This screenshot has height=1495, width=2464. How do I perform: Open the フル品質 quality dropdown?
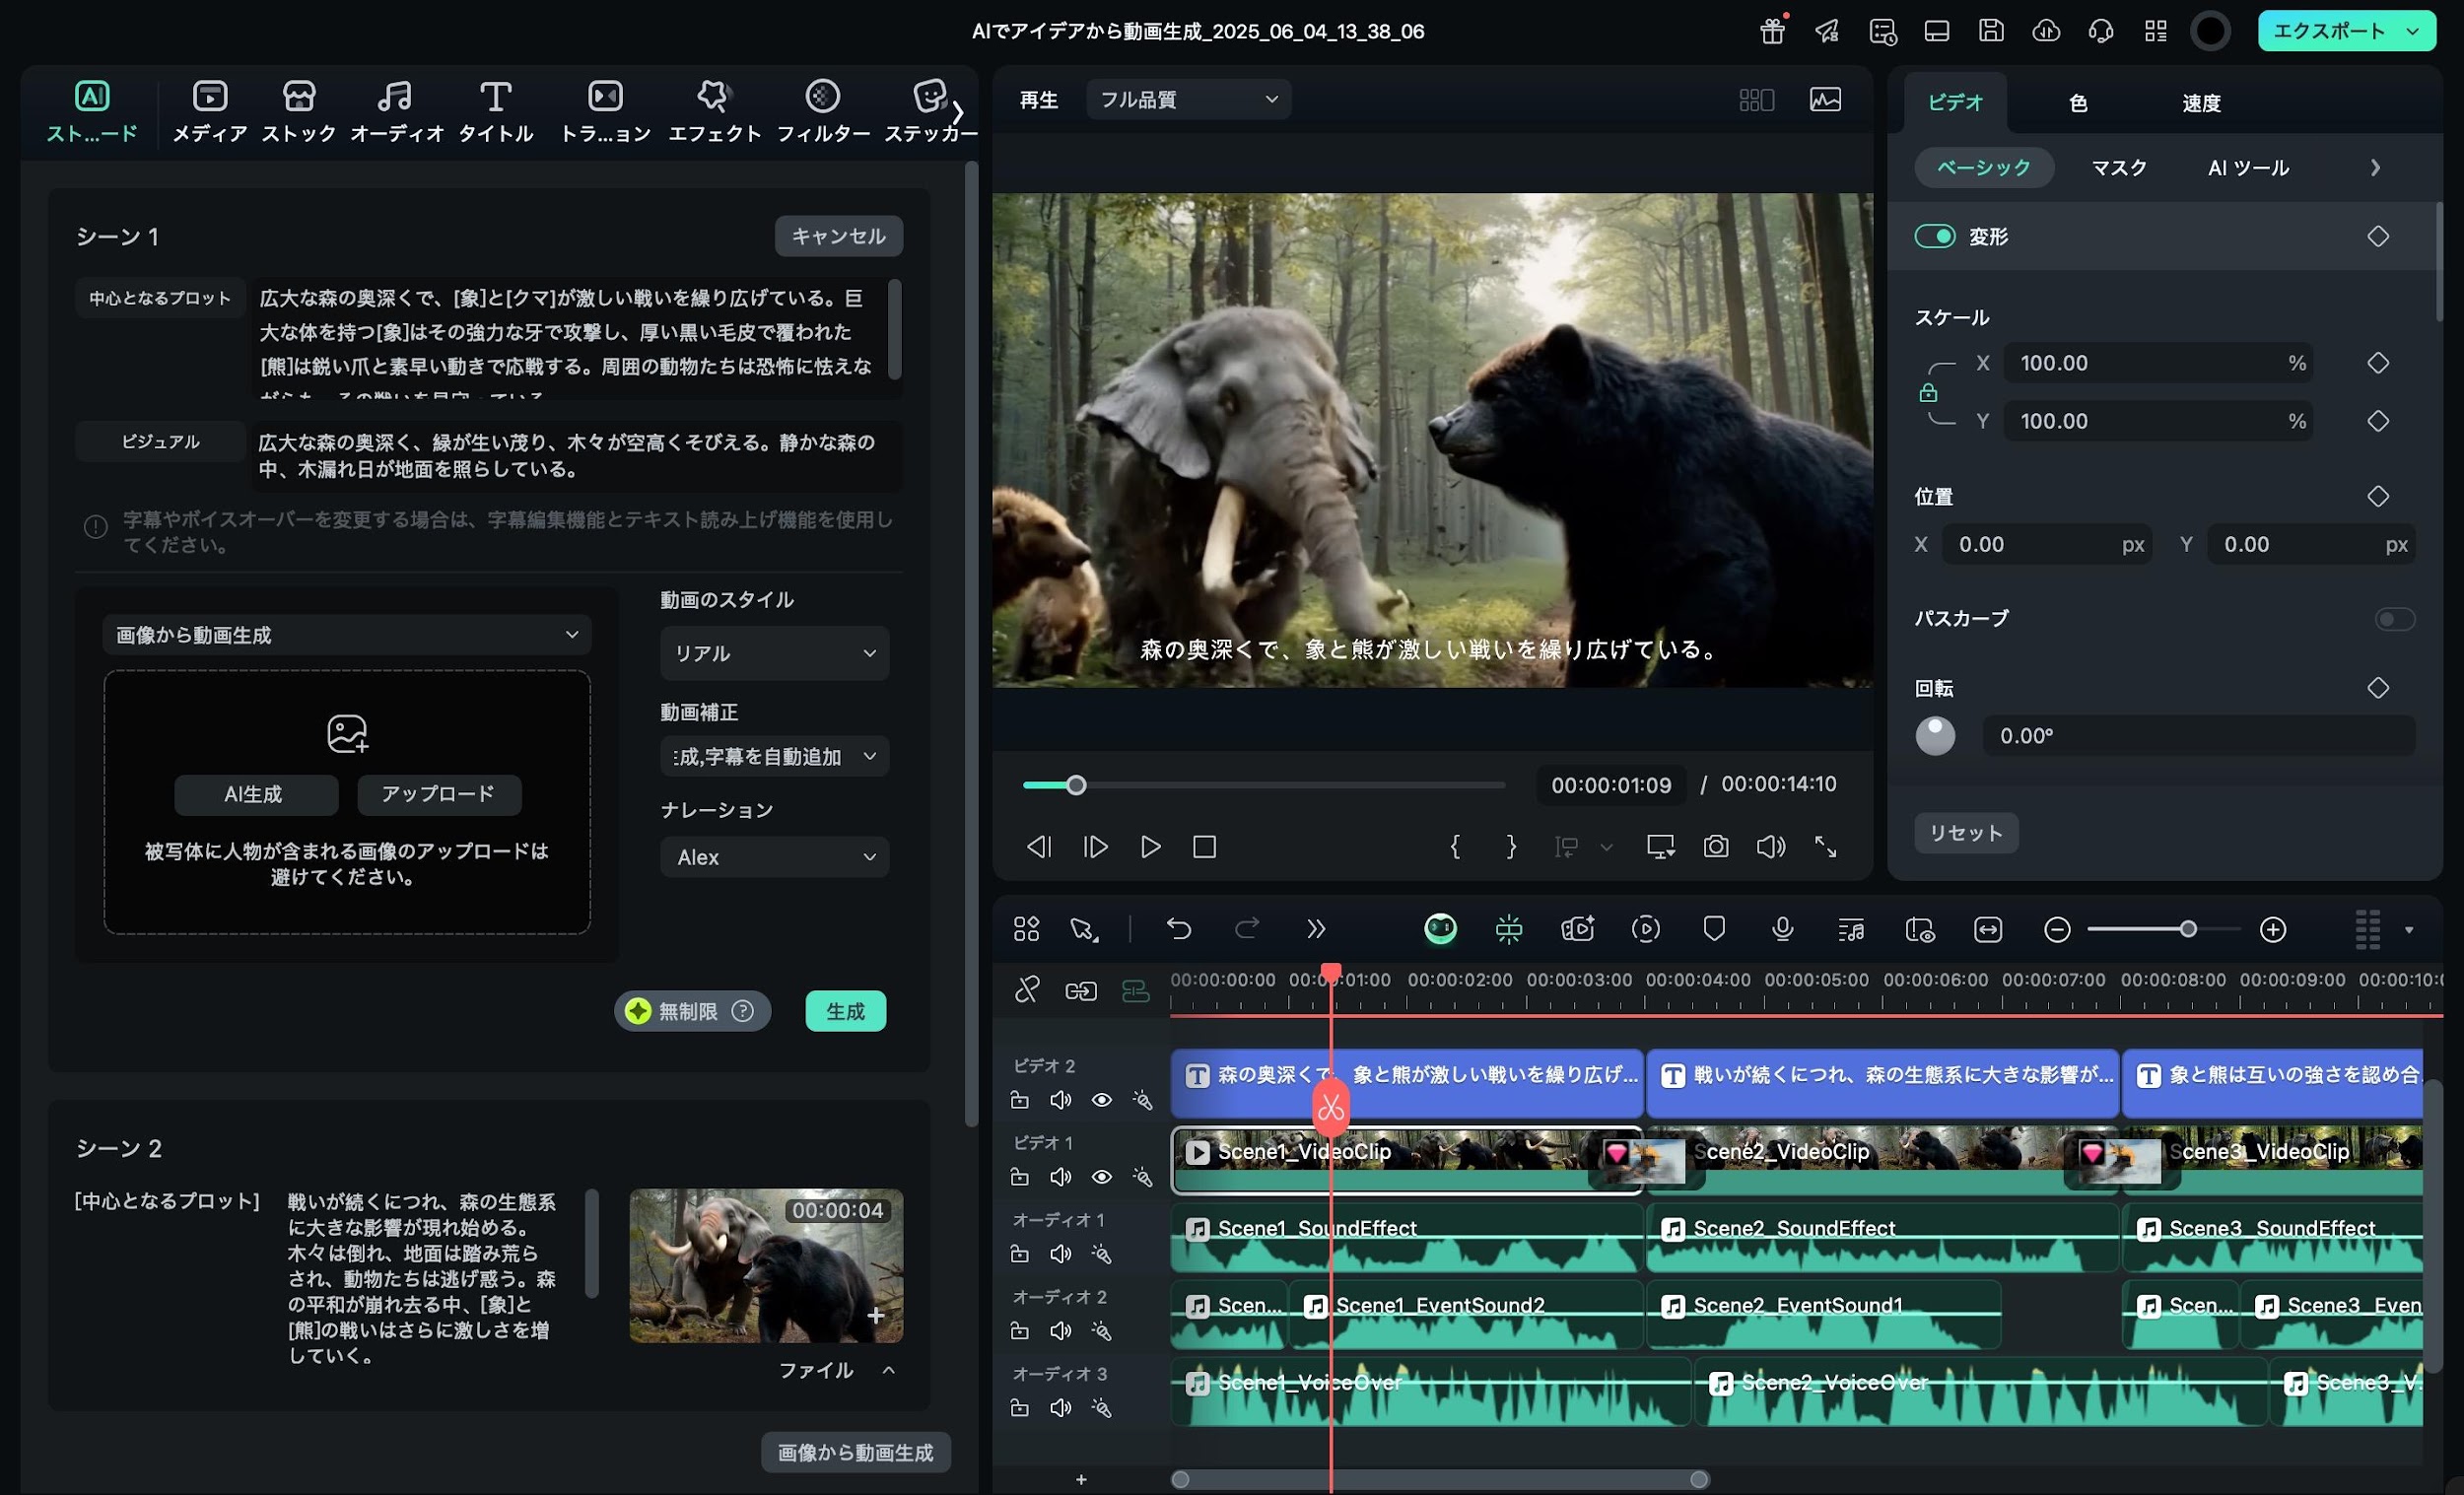tap(1188, 99)
